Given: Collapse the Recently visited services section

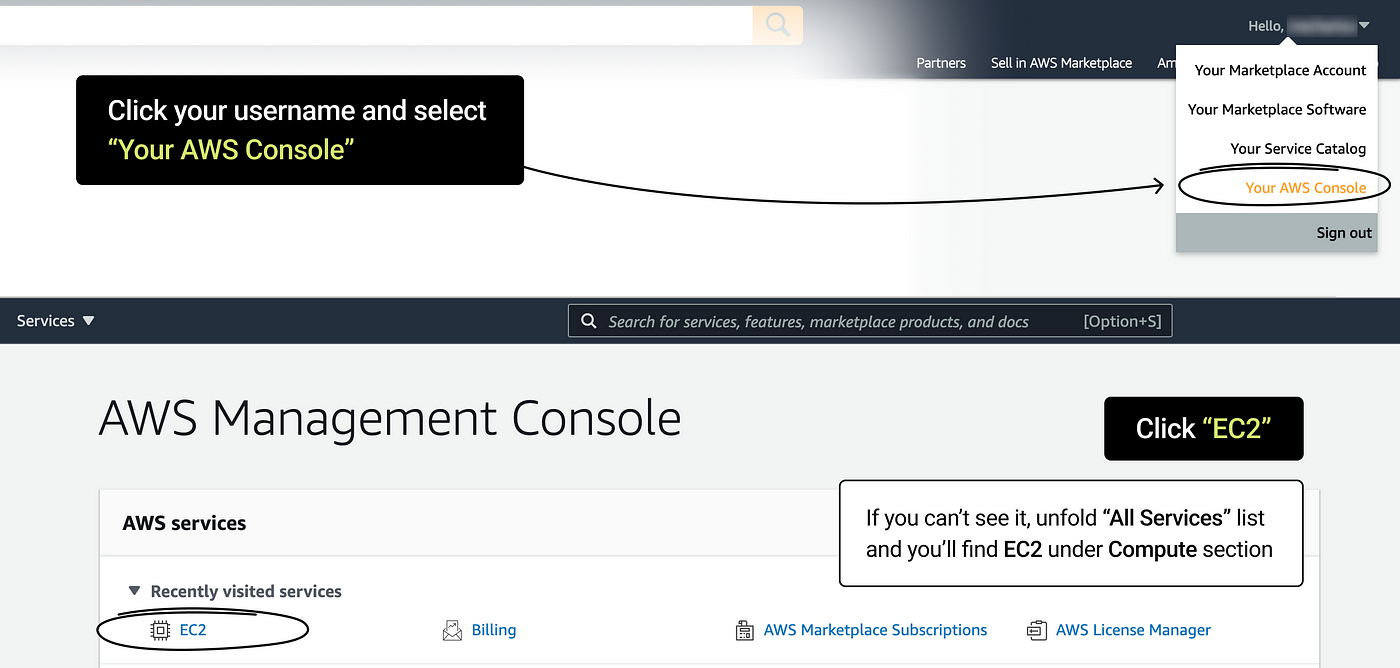Looking at the screenshot, I should coord(134,591).
